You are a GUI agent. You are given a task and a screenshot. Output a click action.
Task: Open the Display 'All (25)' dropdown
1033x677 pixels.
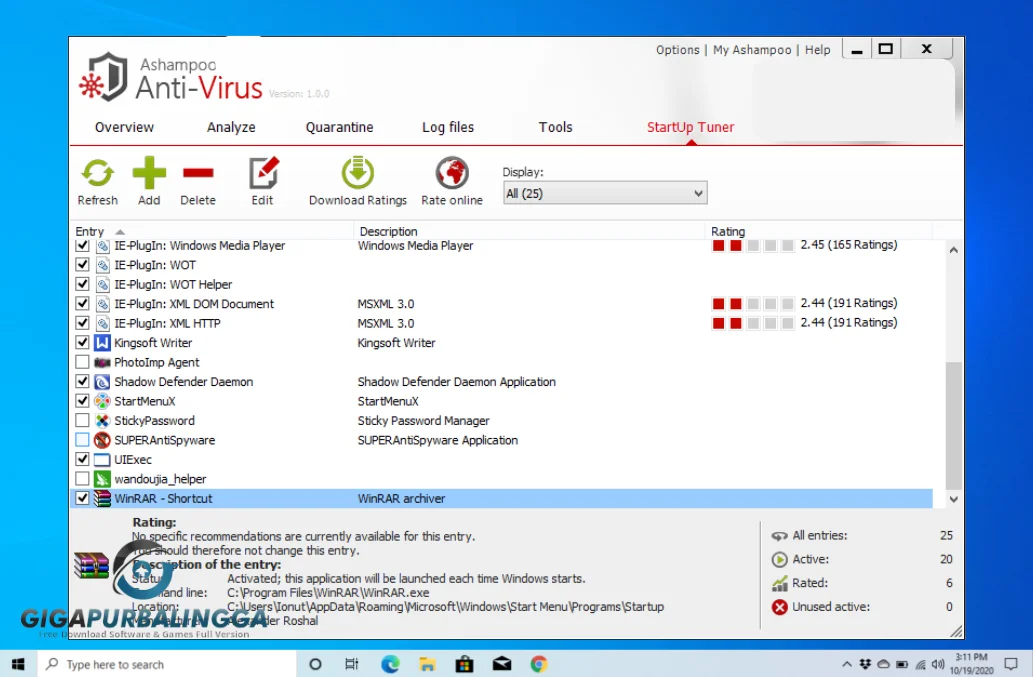(x=697, y=192)
